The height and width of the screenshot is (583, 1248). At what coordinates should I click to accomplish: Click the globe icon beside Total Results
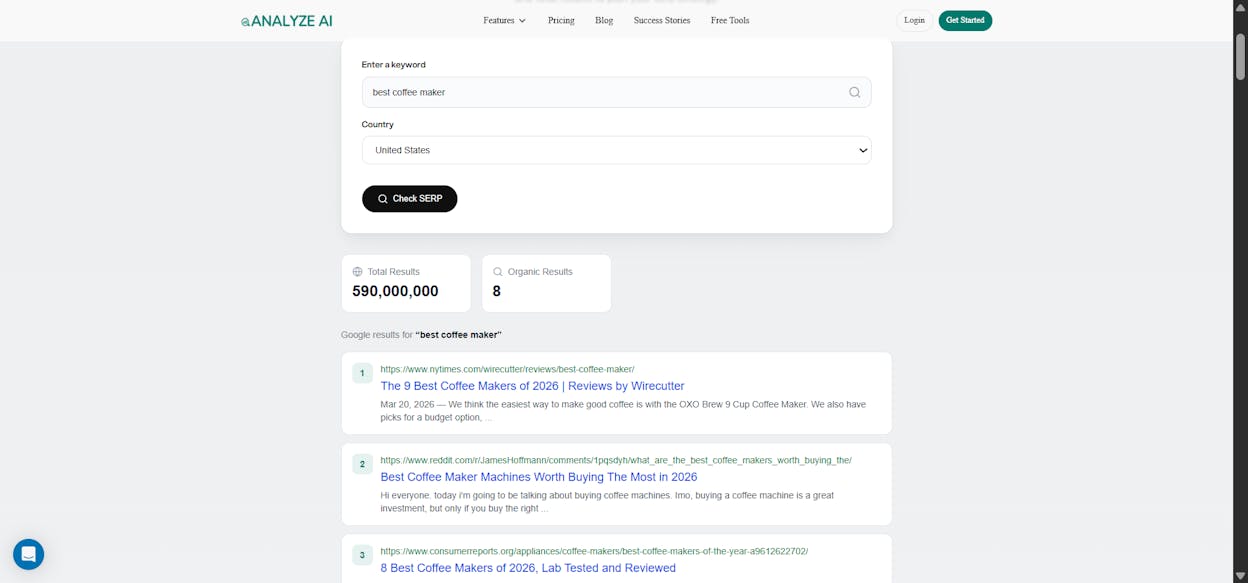(357, 271)
